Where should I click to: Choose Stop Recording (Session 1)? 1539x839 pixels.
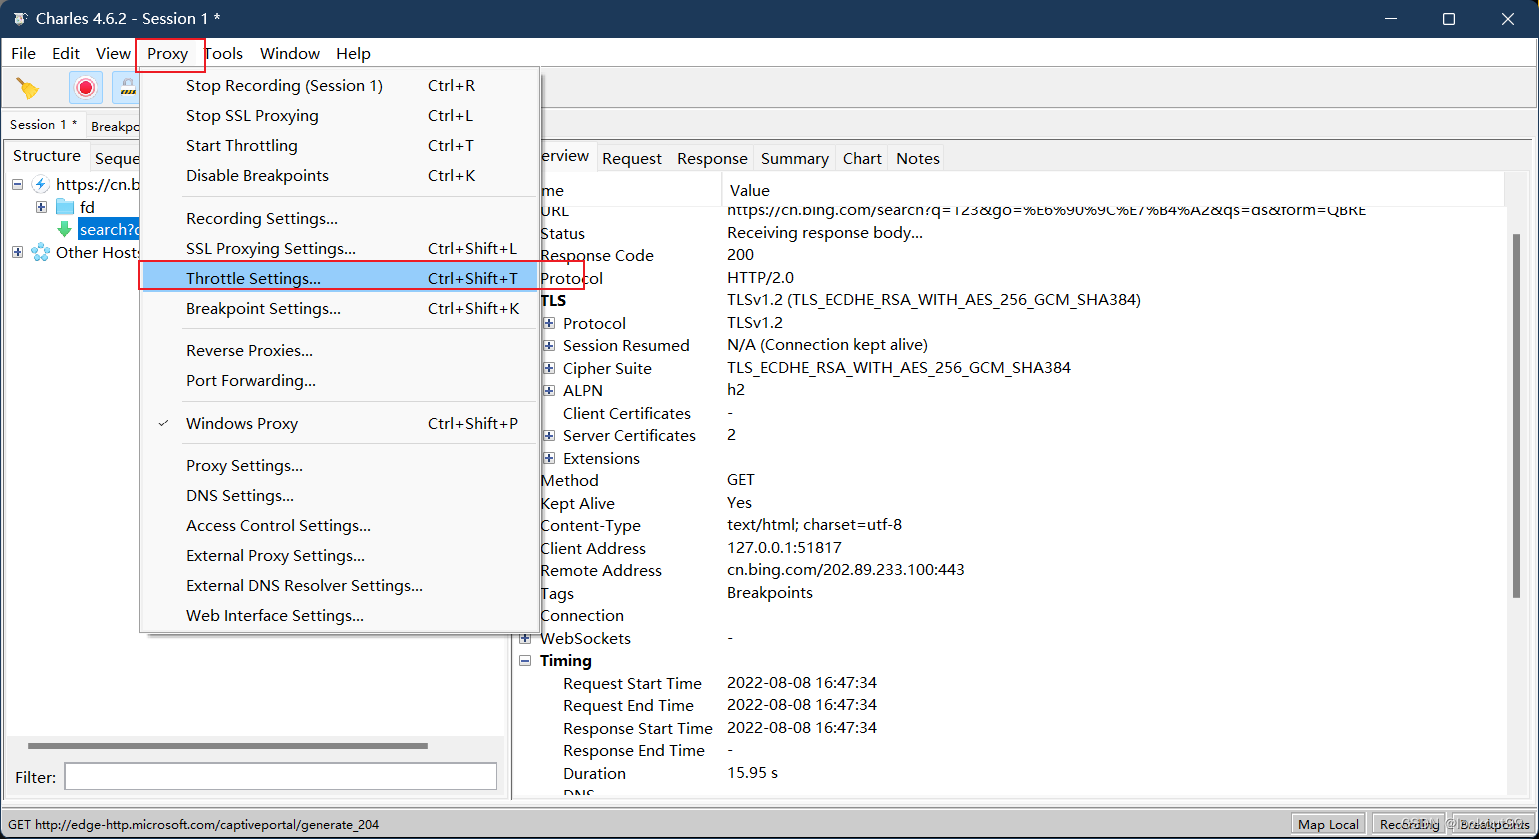[340, 86]
